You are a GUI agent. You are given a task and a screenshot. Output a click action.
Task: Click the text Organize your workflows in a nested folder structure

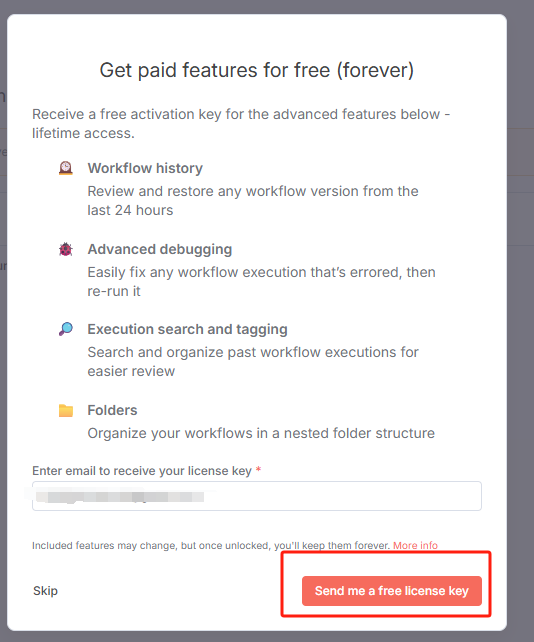261,433
